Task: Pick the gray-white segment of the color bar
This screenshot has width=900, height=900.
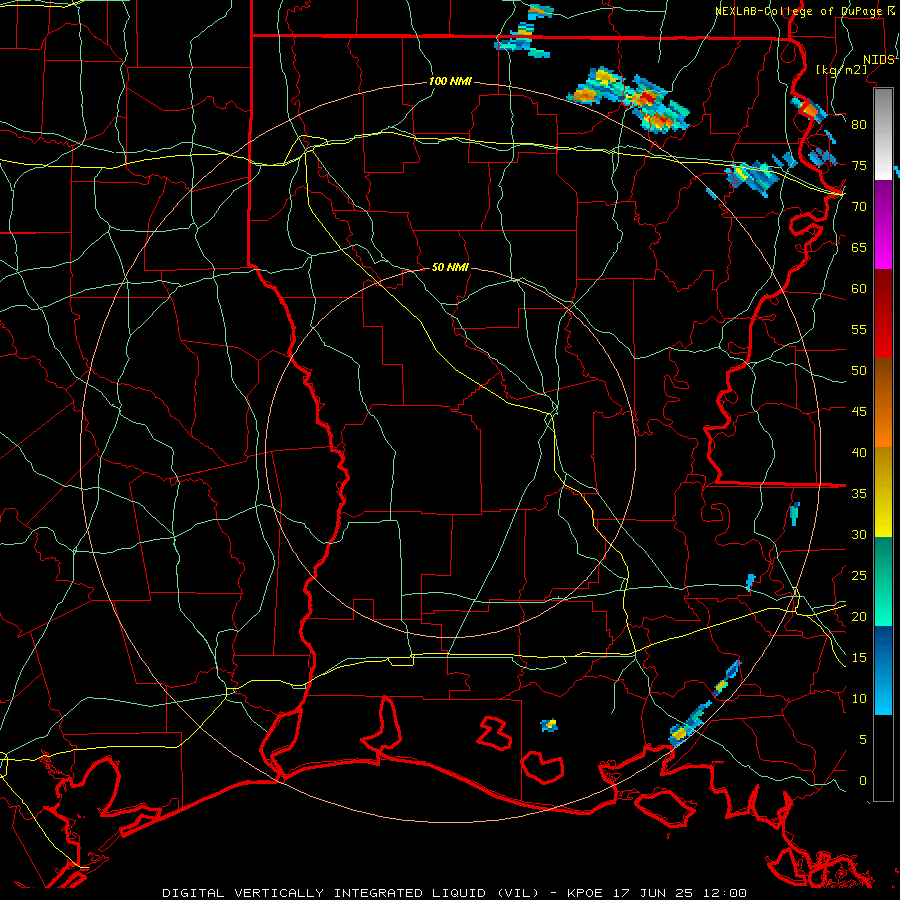Action: 883,135
